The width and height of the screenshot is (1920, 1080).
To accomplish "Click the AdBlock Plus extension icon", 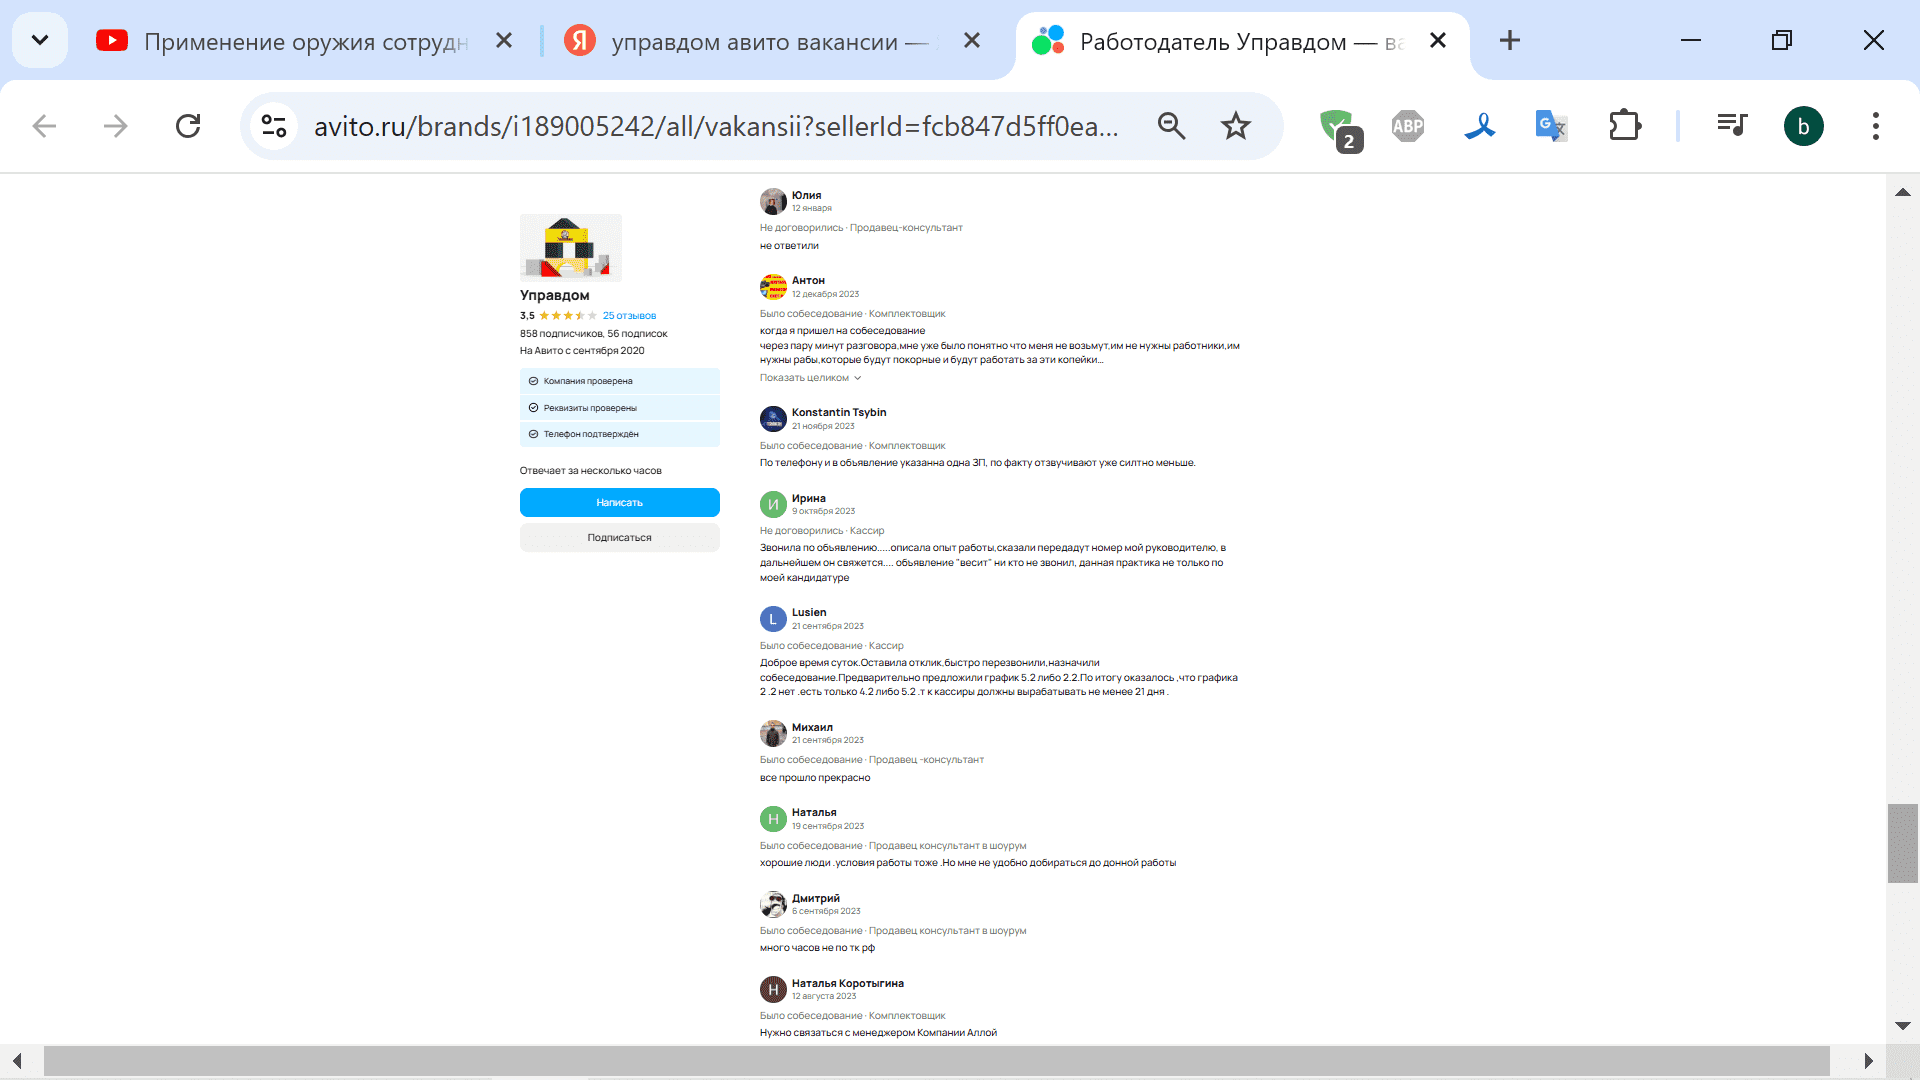I will (1407, 126).
